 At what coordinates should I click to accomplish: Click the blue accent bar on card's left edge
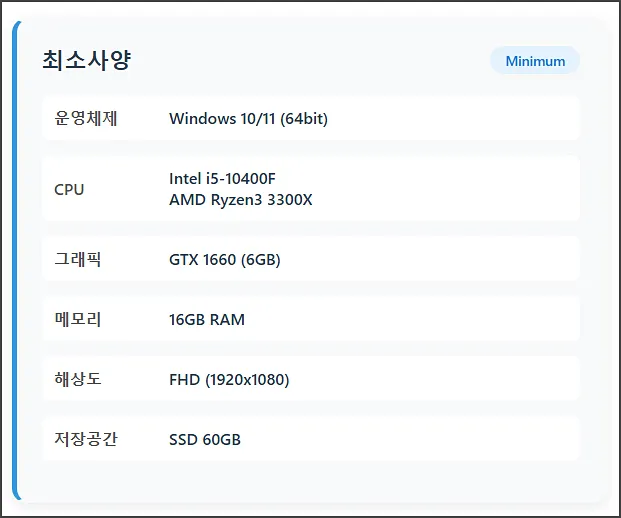15,260
